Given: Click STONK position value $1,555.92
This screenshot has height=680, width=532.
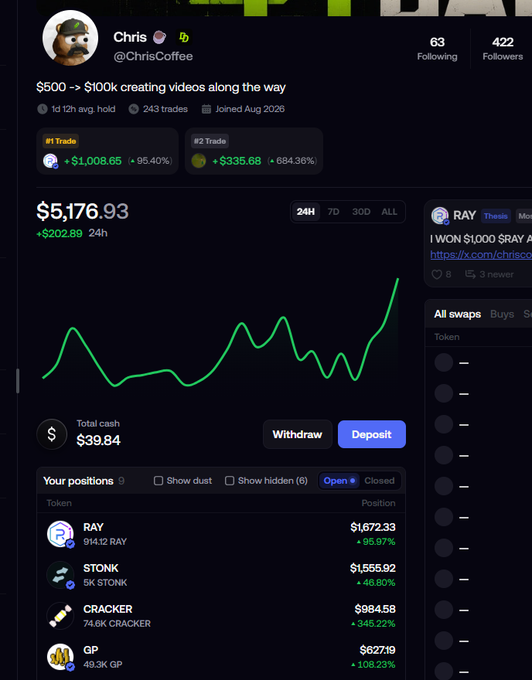Looking at the screenshot, I should tap(373, 568).
